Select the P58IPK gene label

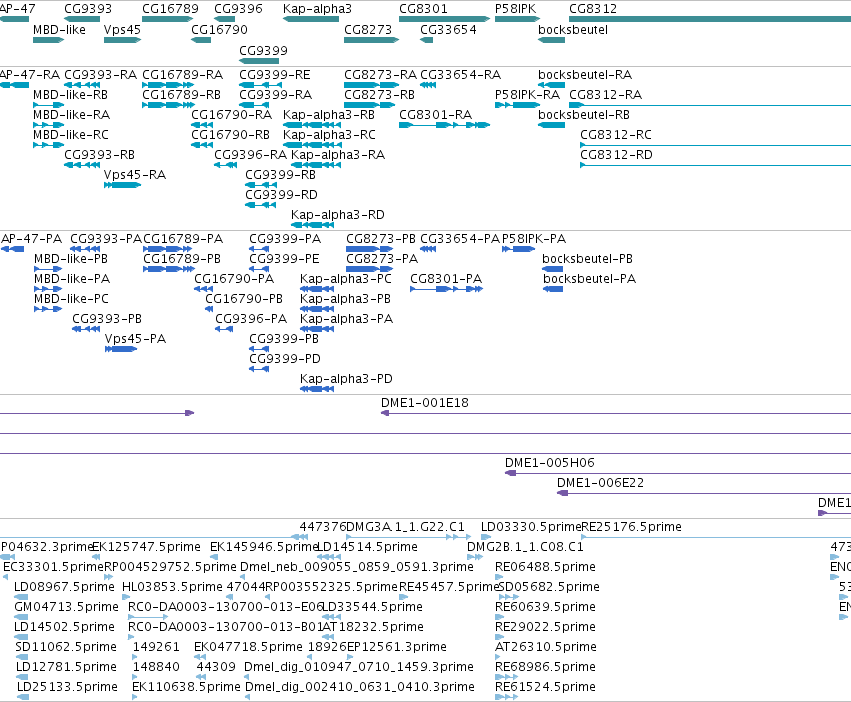point(516,9)
